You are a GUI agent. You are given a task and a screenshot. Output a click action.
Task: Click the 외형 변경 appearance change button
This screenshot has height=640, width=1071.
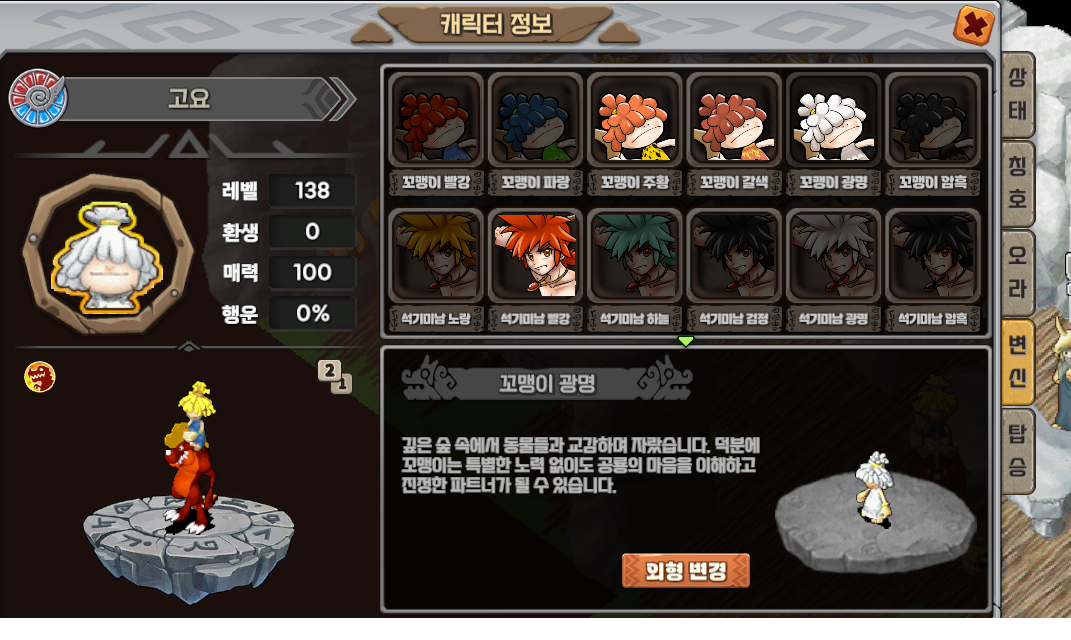(x=686, y=570)
